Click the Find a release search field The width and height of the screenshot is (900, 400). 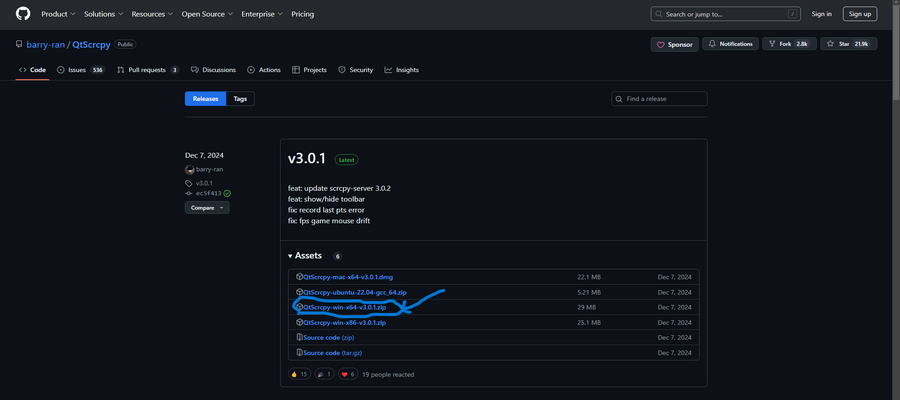660,99
